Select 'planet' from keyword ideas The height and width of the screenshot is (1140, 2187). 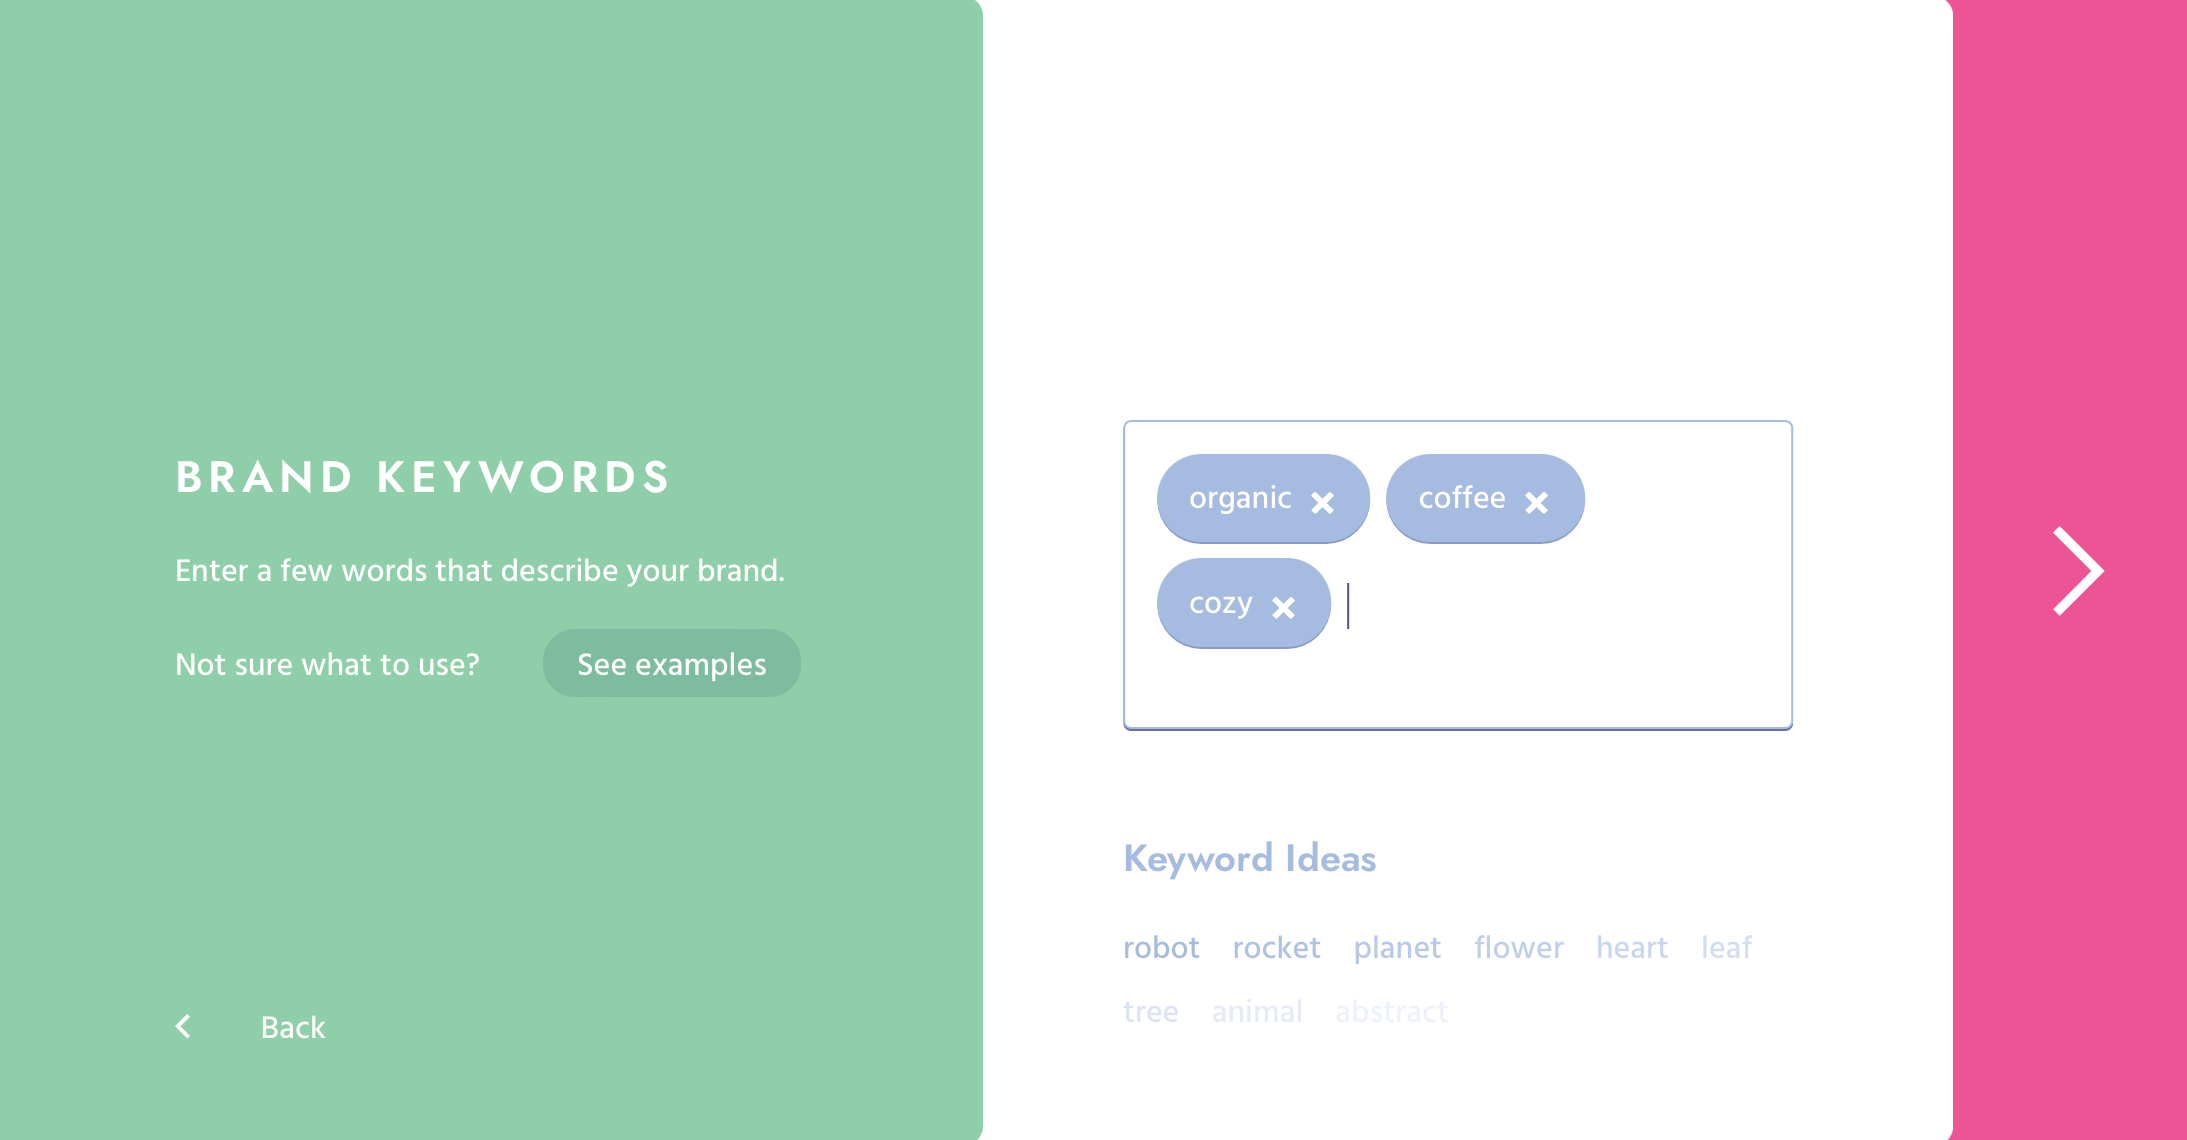click(1396, 946)
